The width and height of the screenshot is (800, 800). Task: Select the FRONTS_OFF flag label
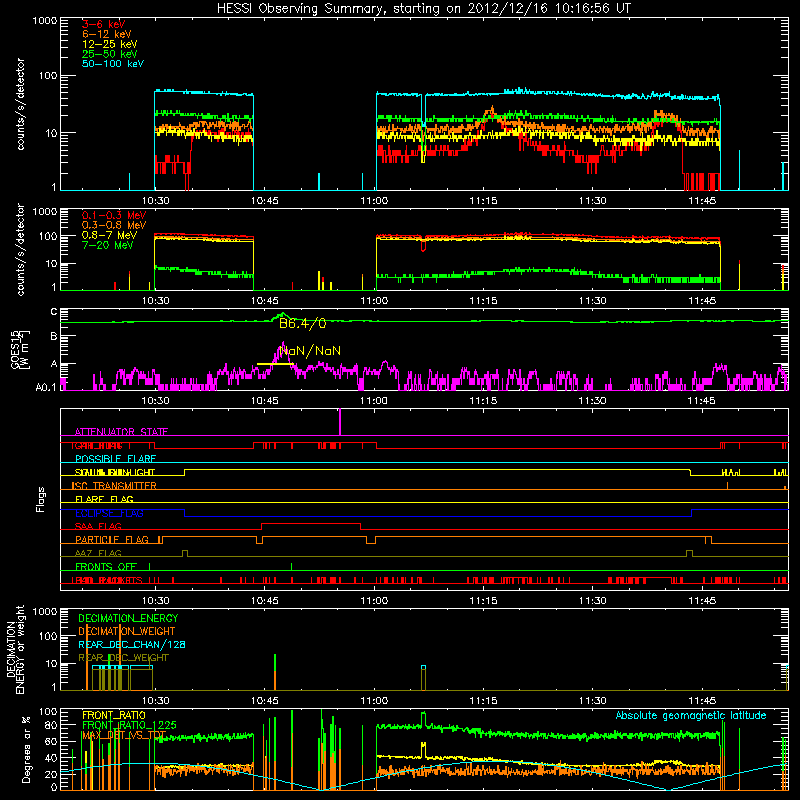[x=106, y=567]
